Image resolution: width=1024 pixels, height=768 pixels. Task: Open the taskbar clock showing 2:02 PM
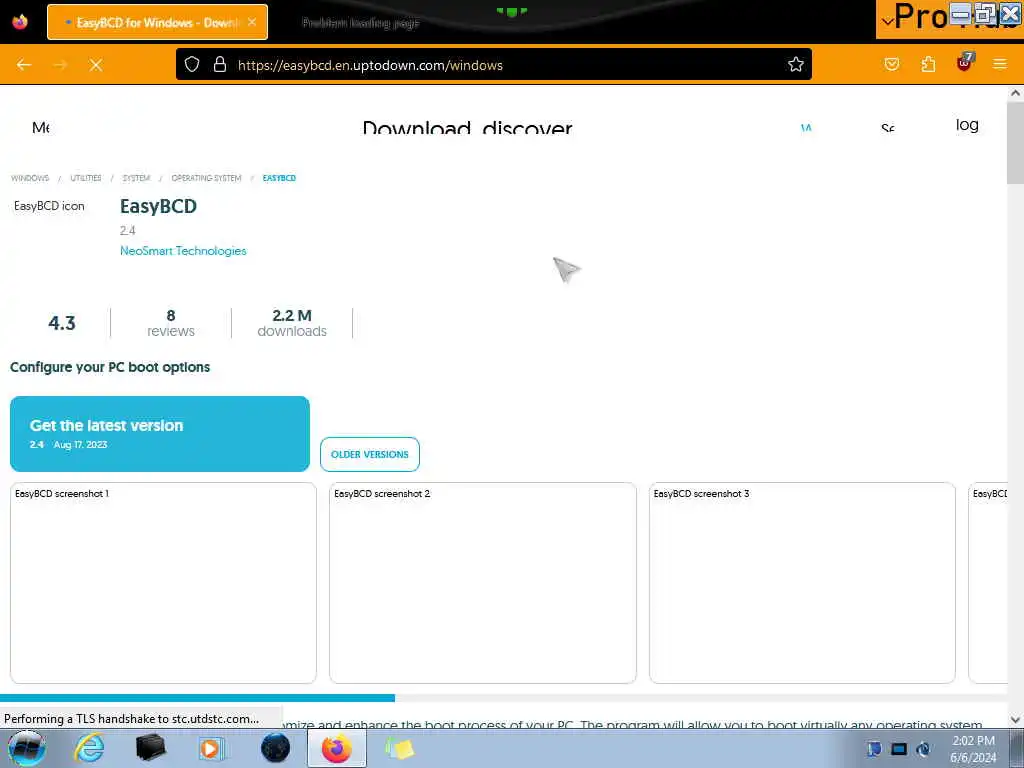973,749
